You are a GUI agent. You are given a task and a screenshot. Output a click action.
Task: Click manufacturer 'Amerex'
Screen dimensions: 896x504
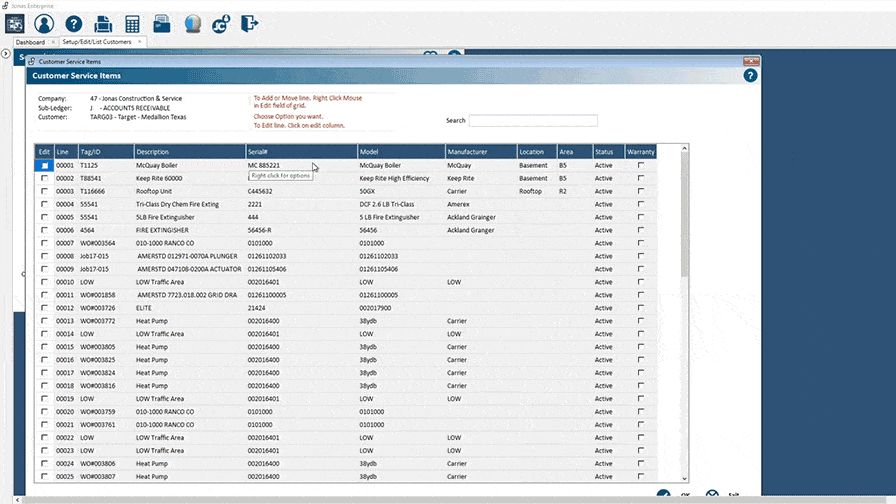458,204
